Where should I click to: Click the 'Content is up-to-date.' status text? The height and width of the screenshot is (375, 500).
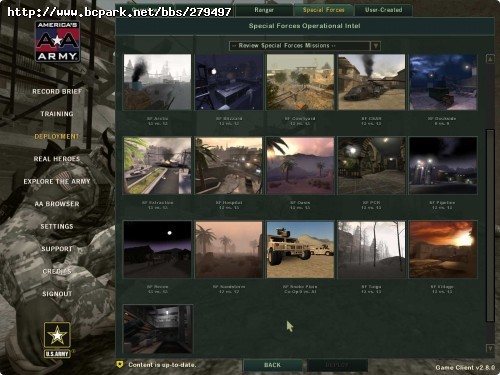162,365
